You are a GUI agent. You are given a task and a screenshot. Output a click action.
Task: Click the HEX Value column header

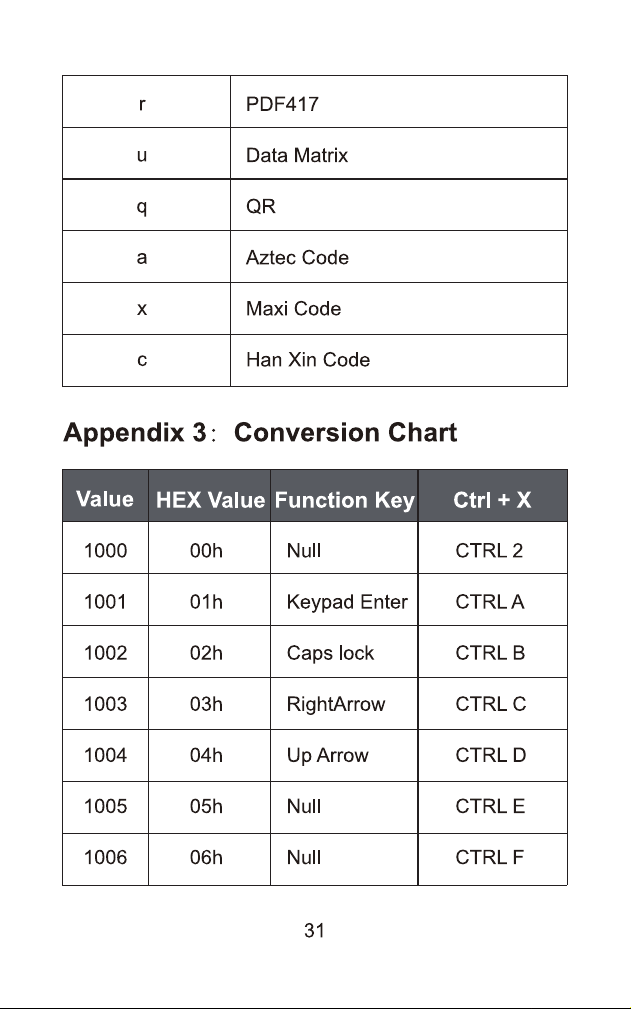coord(210,496)
